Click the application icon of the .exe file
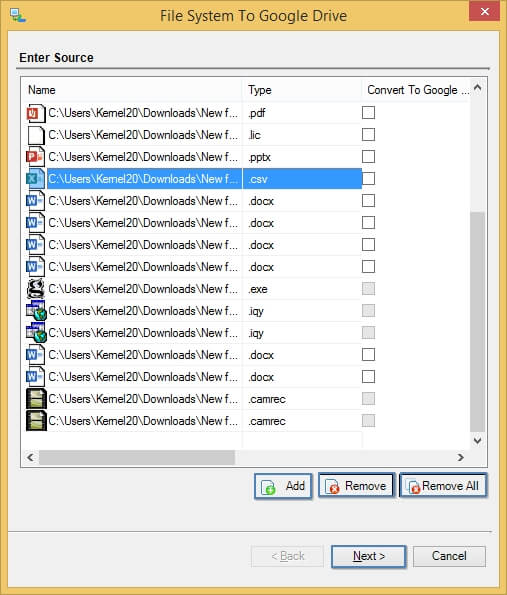This screenshot has height=595, width=507. 36,289
